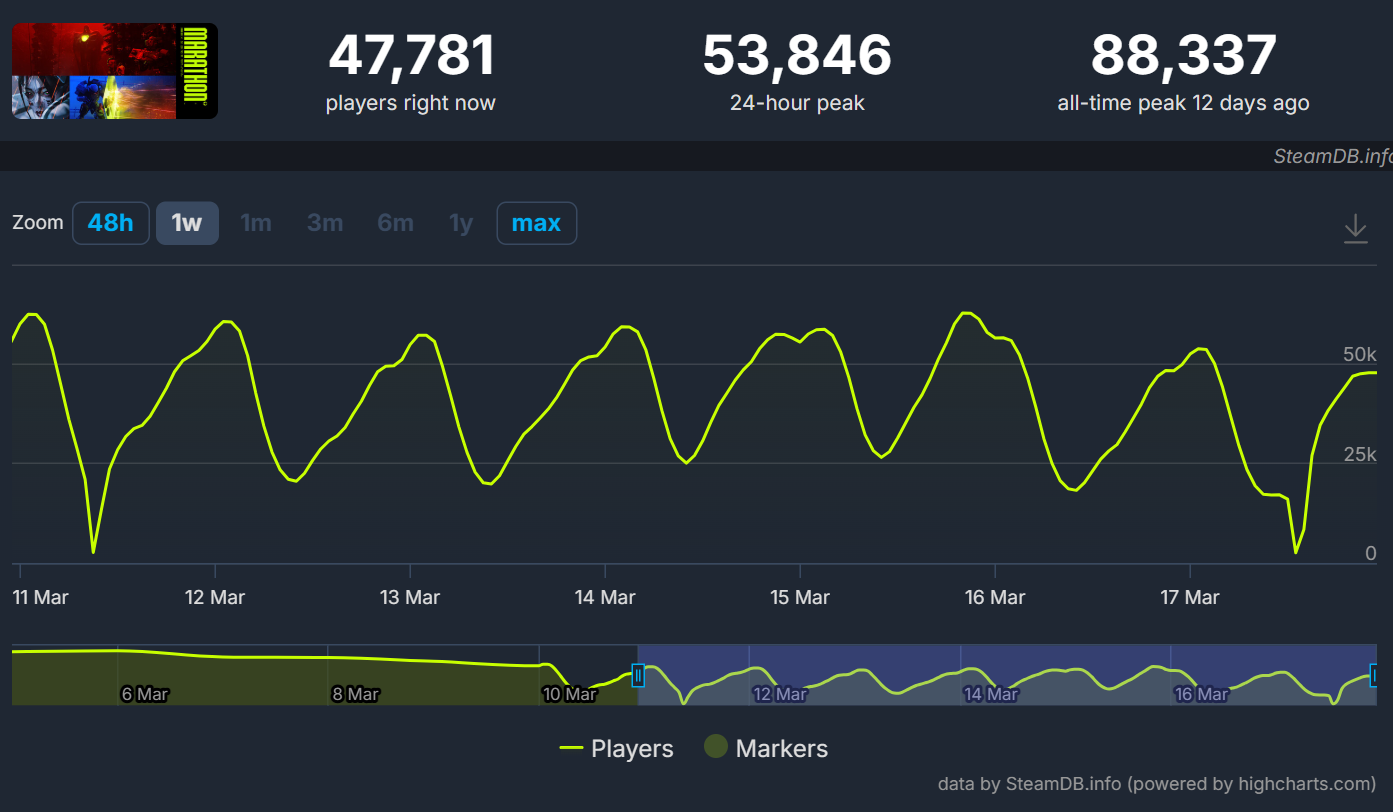
Task: Click the 47,781 players right now figure
Action: pos(411,56)
